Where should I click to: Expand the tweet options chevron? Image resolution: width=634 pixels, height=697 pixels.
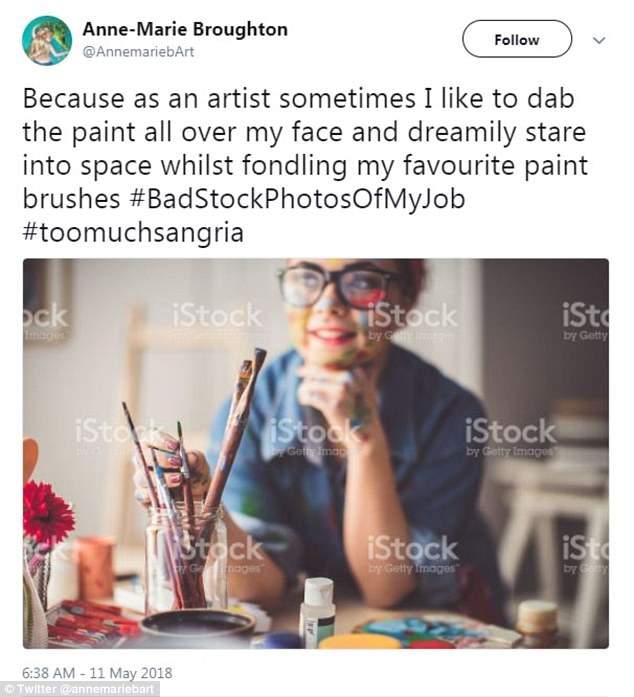coord(599,40)
